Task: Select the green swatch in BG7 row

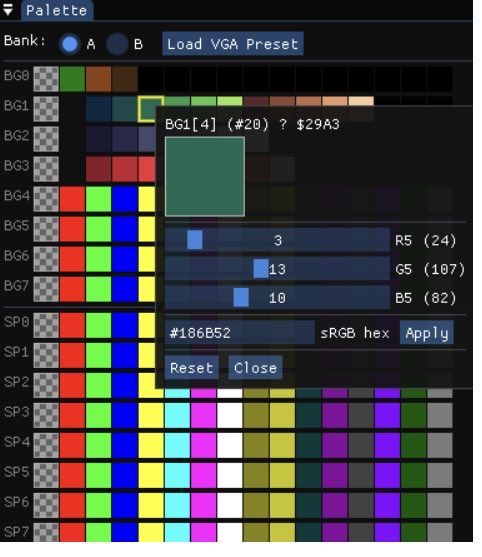Action: (x=99, y=289)
